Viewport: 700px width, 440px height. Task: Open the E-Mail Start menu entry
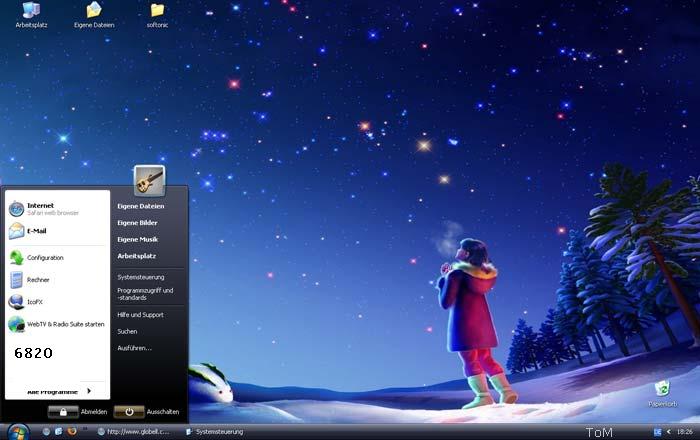coord(57,231)
